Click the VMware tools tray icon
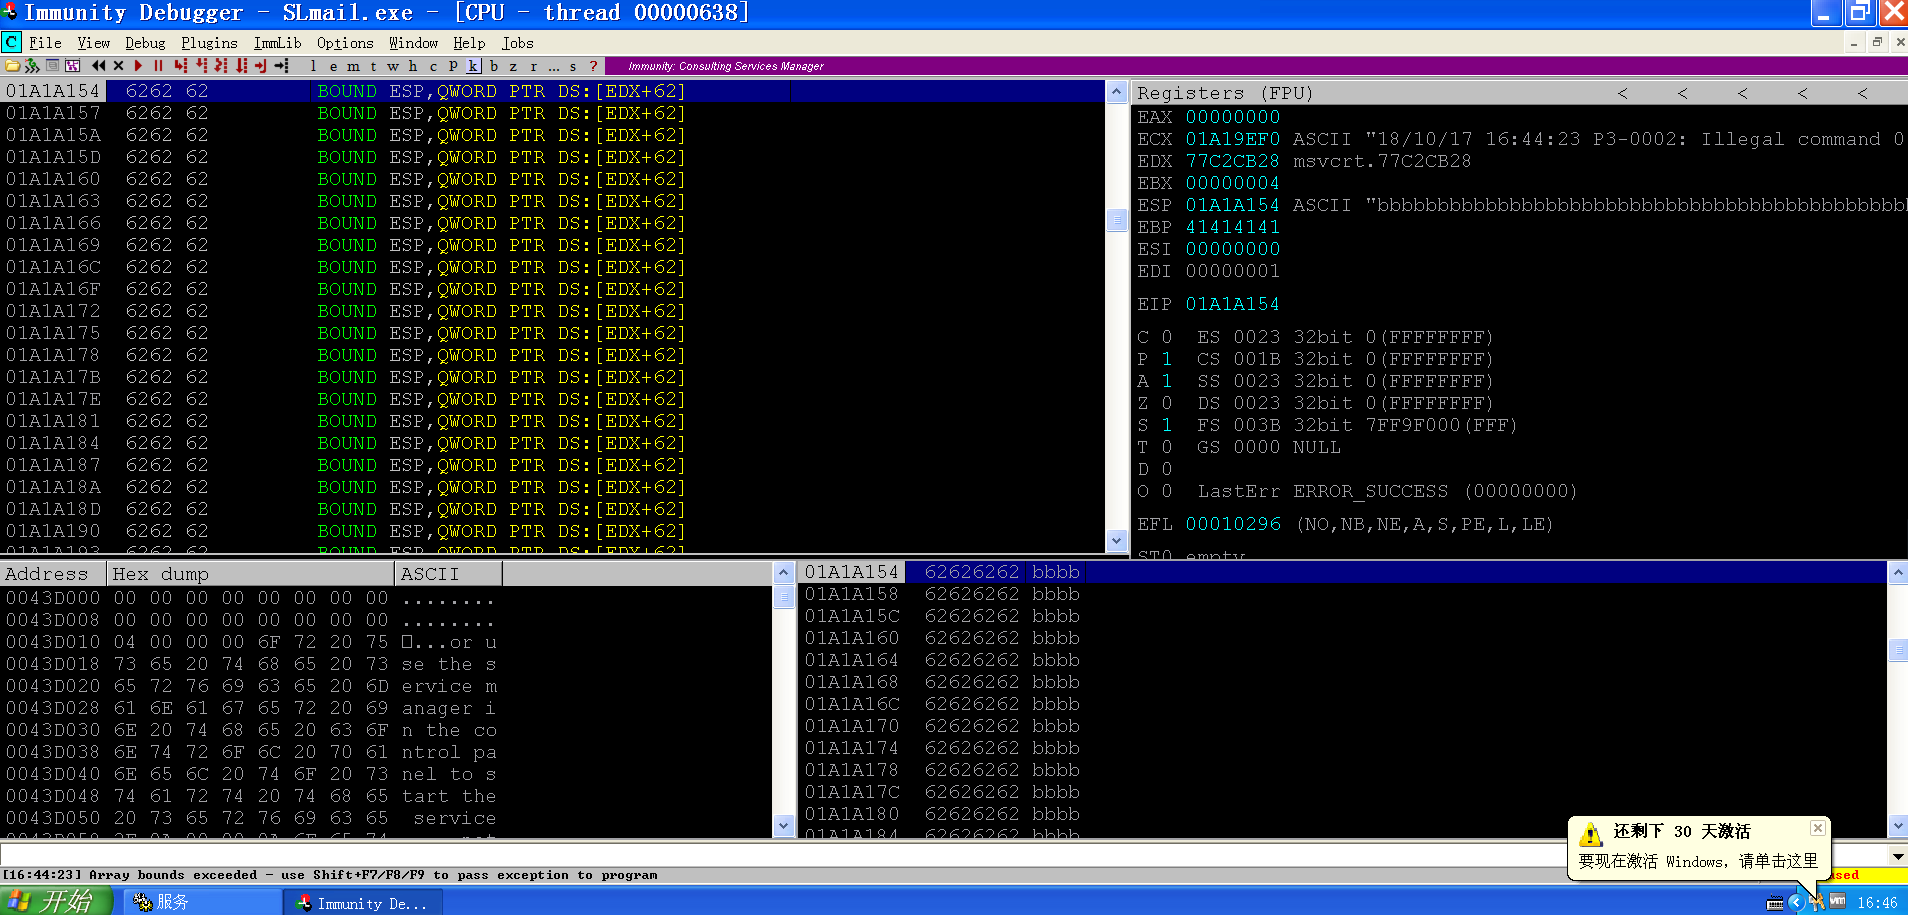This screenshot has width=1908, height=915. tap(1837, 902)
